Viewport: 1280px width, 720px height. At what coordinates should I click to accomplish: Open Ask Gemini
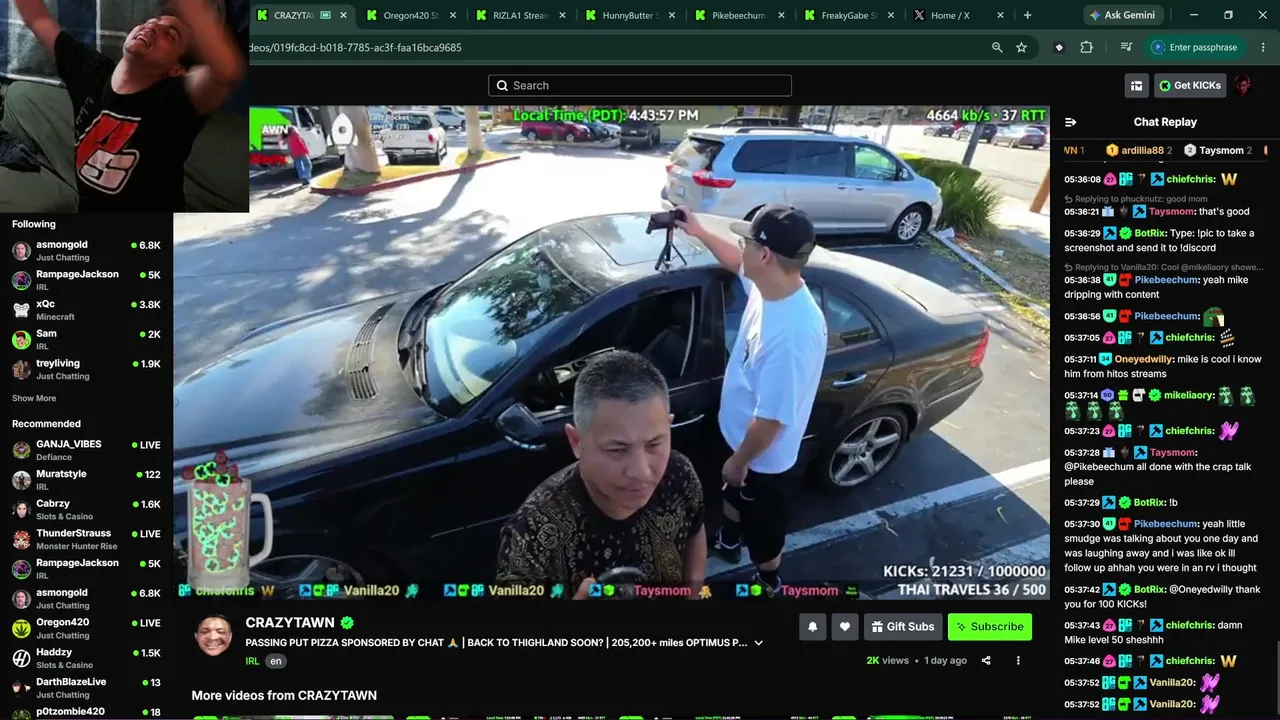1125,15
